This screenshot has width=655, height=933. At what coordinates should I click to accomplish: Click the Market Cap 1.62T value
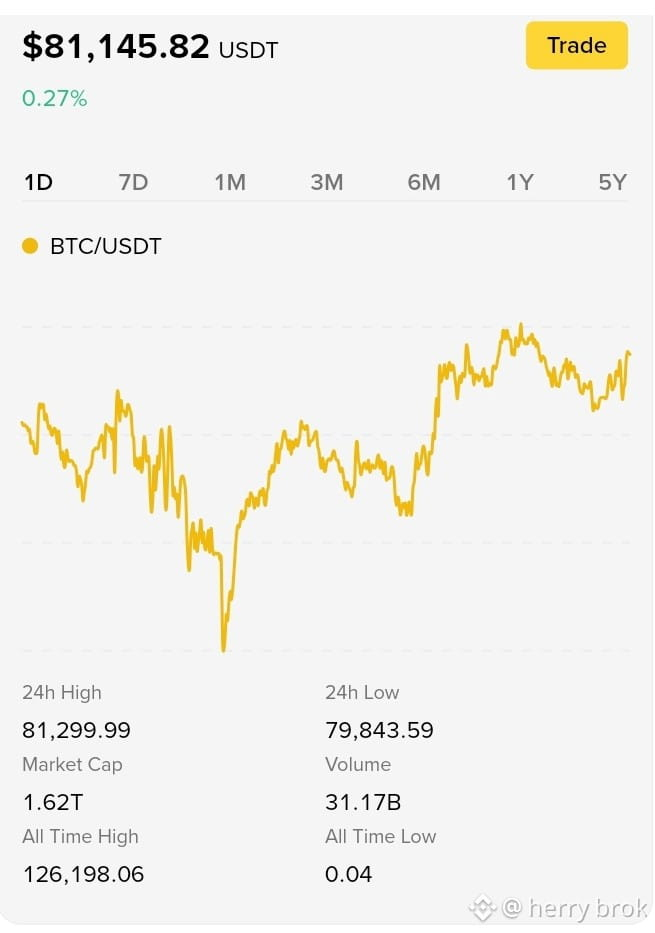[x=52, y=803]
